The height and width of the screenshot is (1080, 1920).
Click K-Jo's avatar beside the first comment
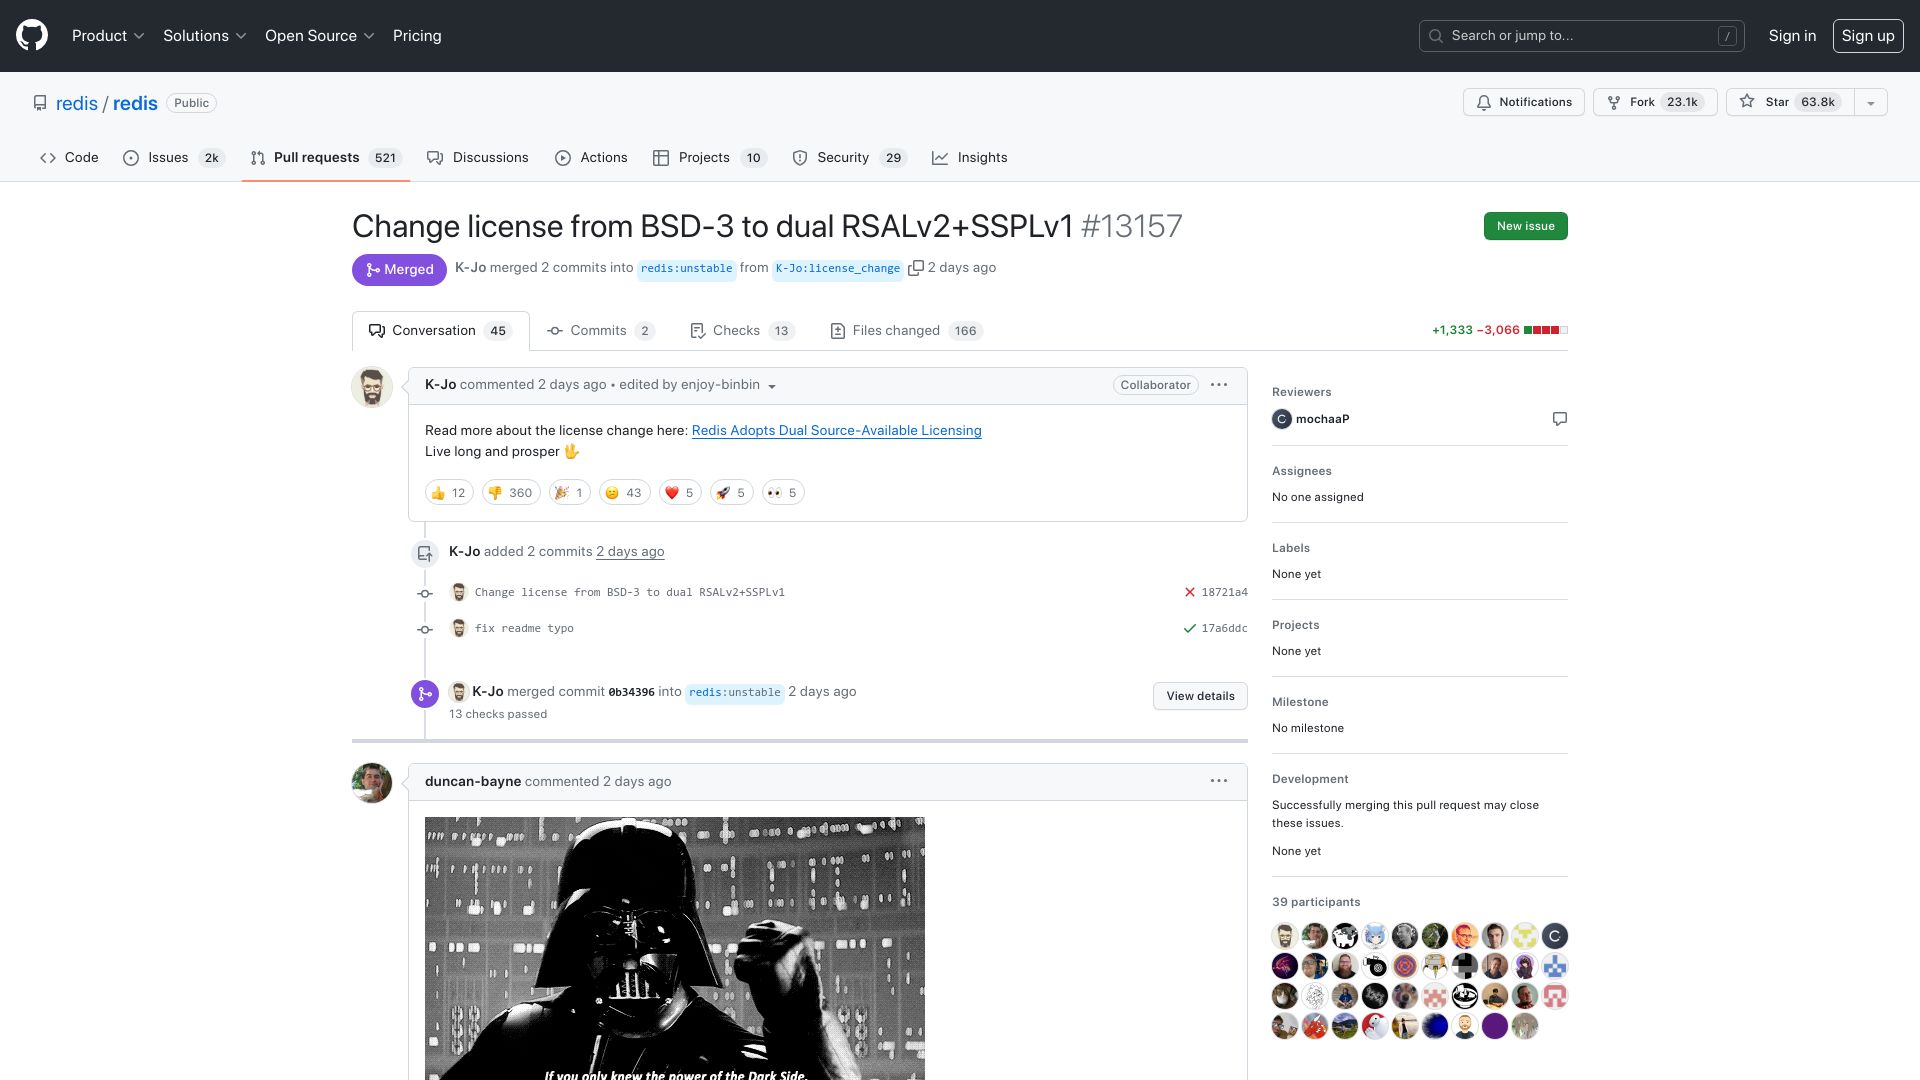[x=372, y=387]
